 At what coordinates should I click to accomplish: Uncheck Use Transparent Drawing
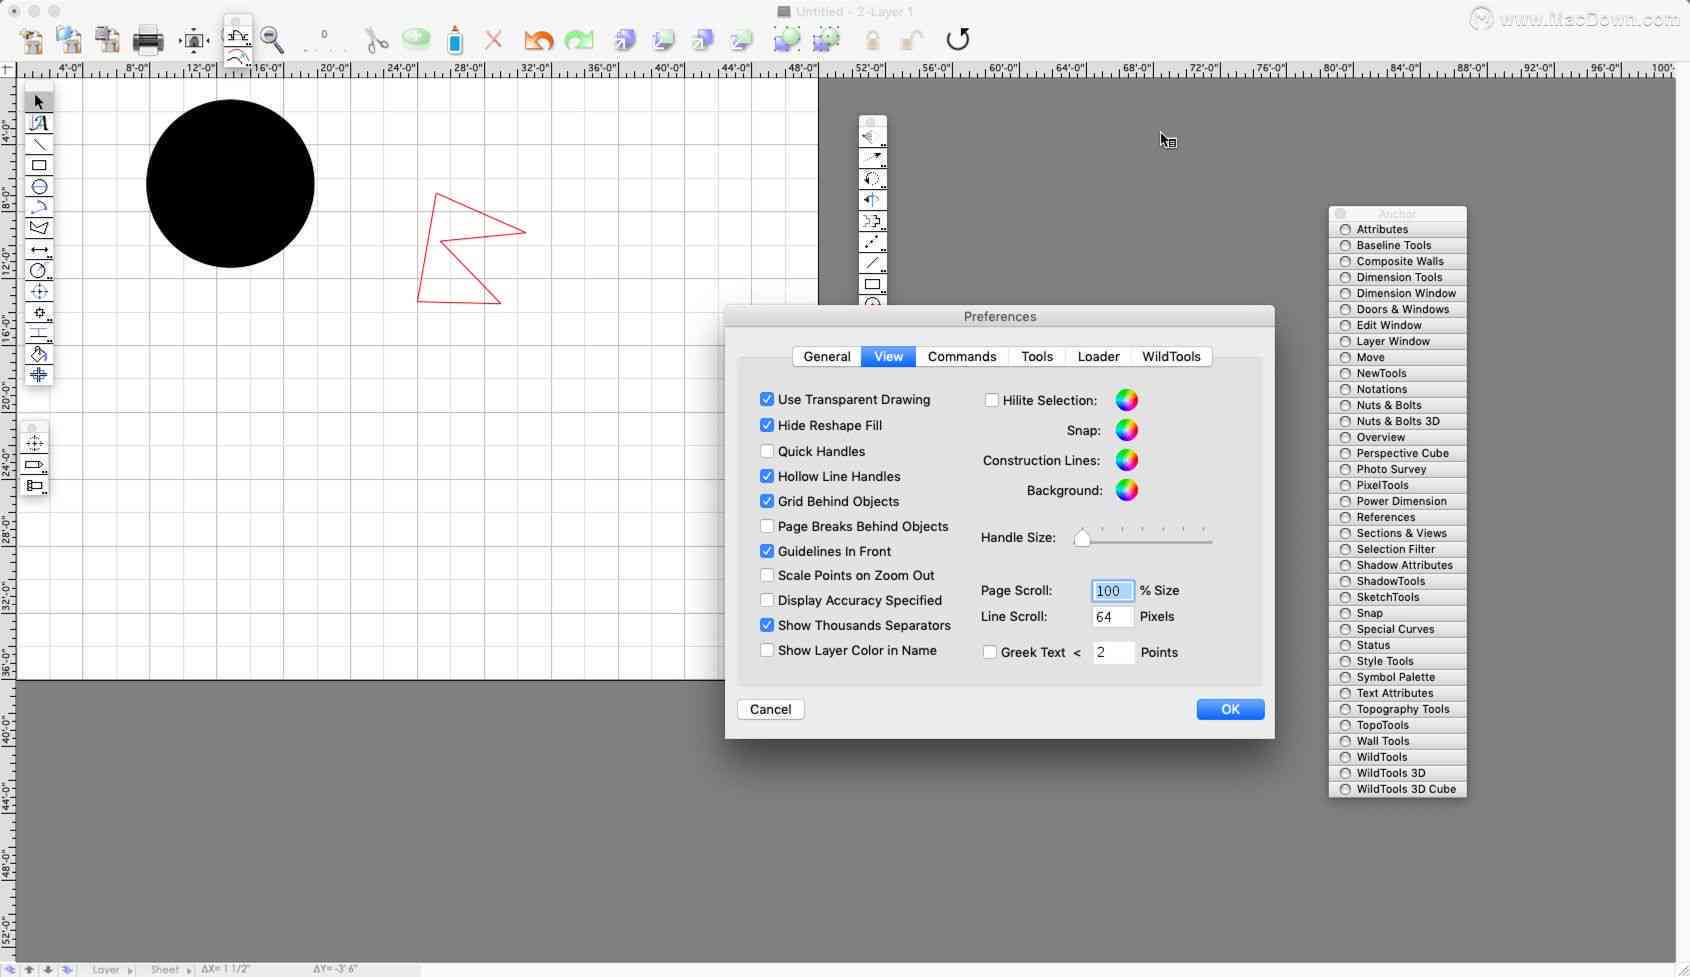pyautogui.click(x=767, y=399)
